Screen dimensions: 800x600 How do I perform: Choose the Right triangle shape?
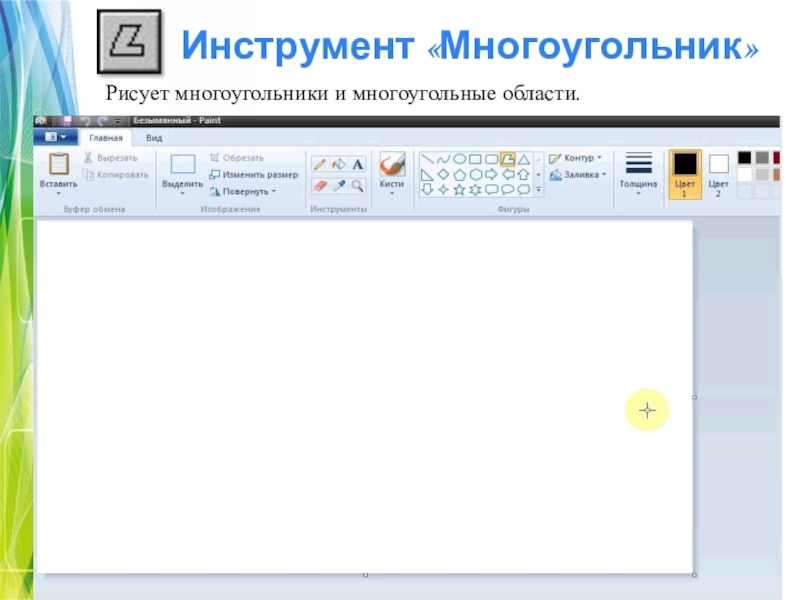point(428,174)
